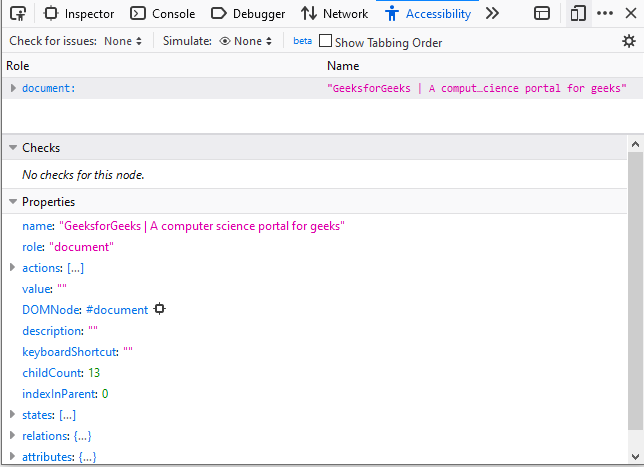Click the beta link label
644x467 pixels.
point(303,41)
